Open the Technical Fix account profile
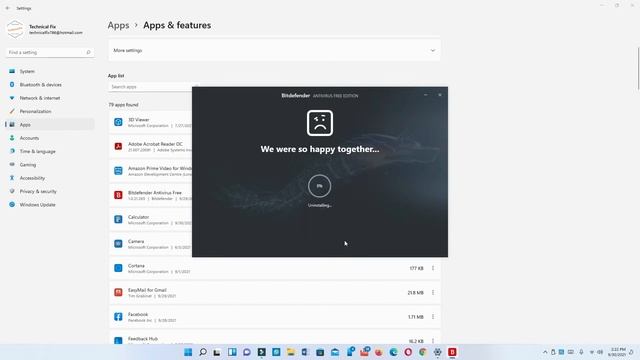This screenshot has height=360, width=640. click(45, 29)
